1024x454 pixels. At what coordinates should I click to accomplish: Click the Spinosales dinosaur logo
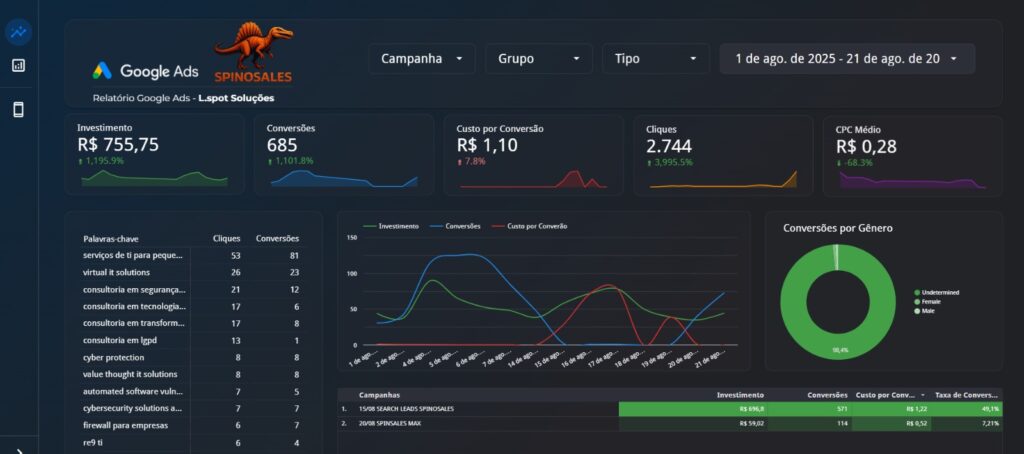[253, 54]
